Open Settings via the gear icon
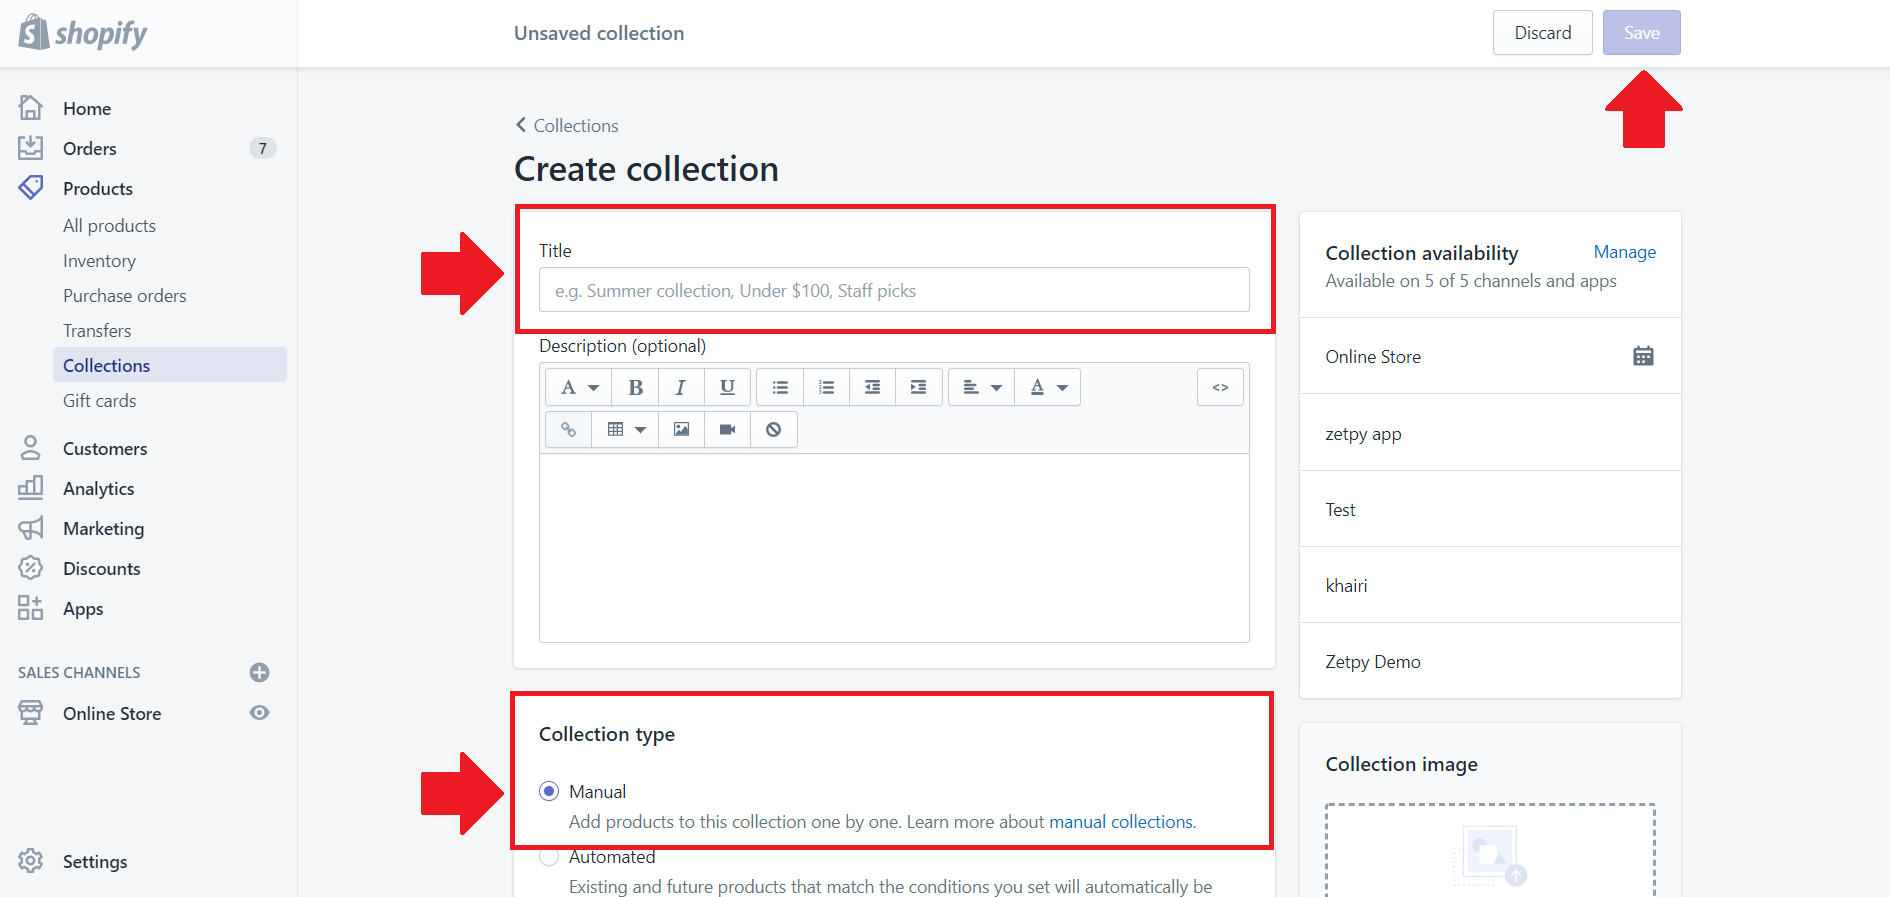The height and width of the screenshot is (897, 1890). (x=31, y=861)
